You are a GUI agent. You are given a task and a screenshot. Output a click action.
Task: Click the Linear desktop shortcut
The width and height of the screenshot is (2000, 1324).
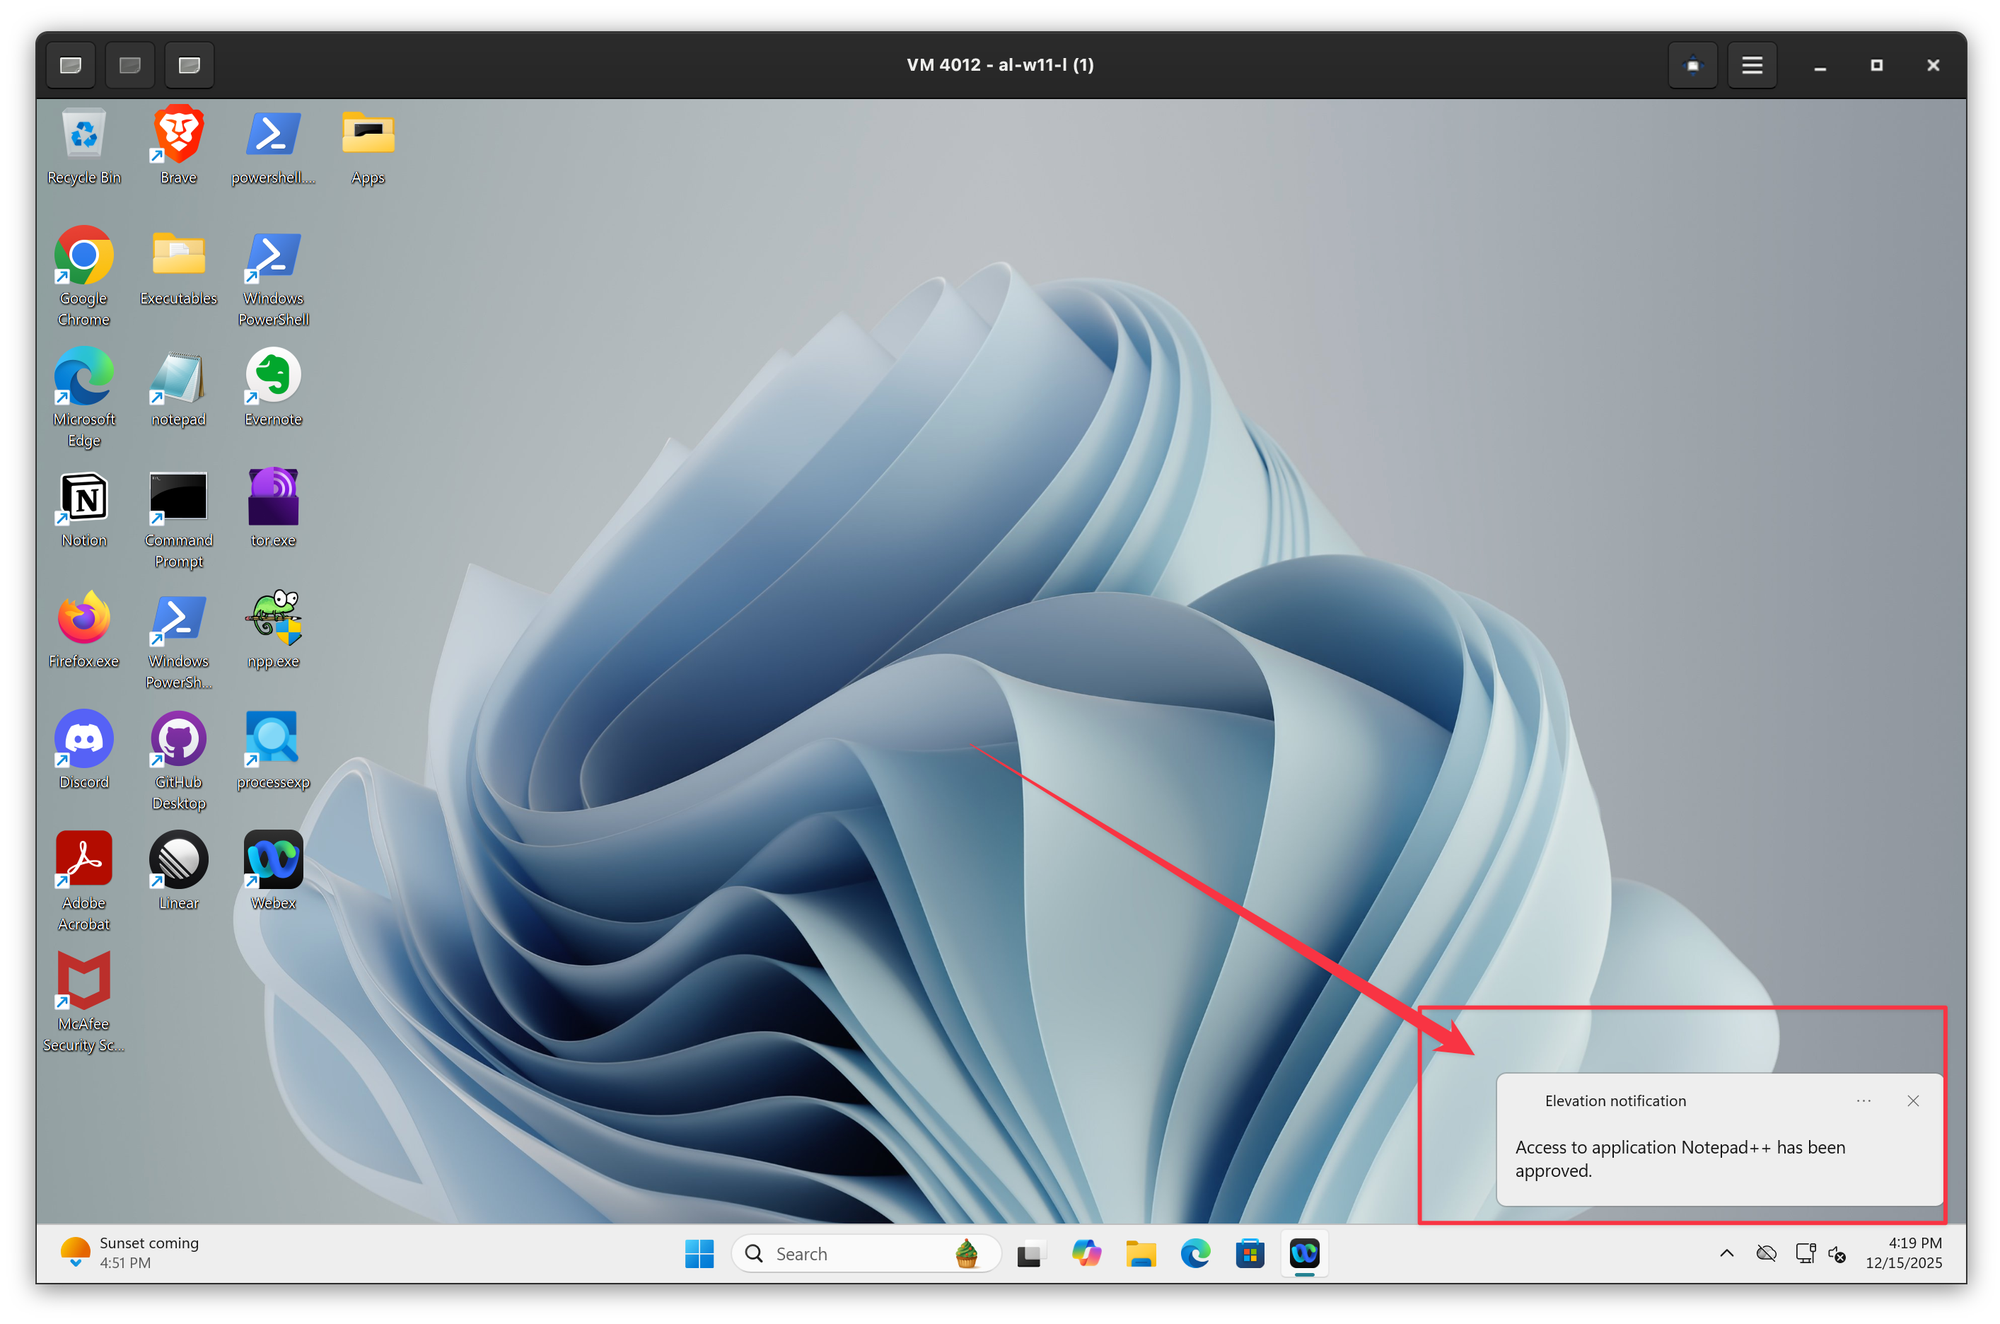(178, 861)
